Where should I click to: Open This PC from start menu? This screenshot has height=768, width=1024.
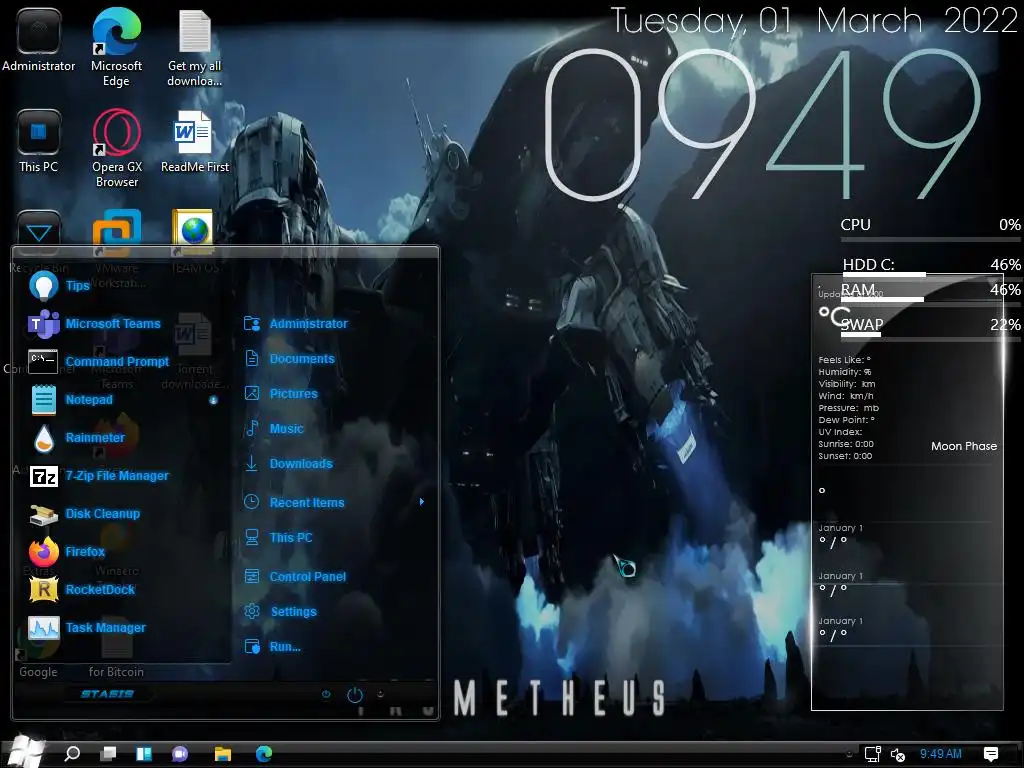(278, 537)
